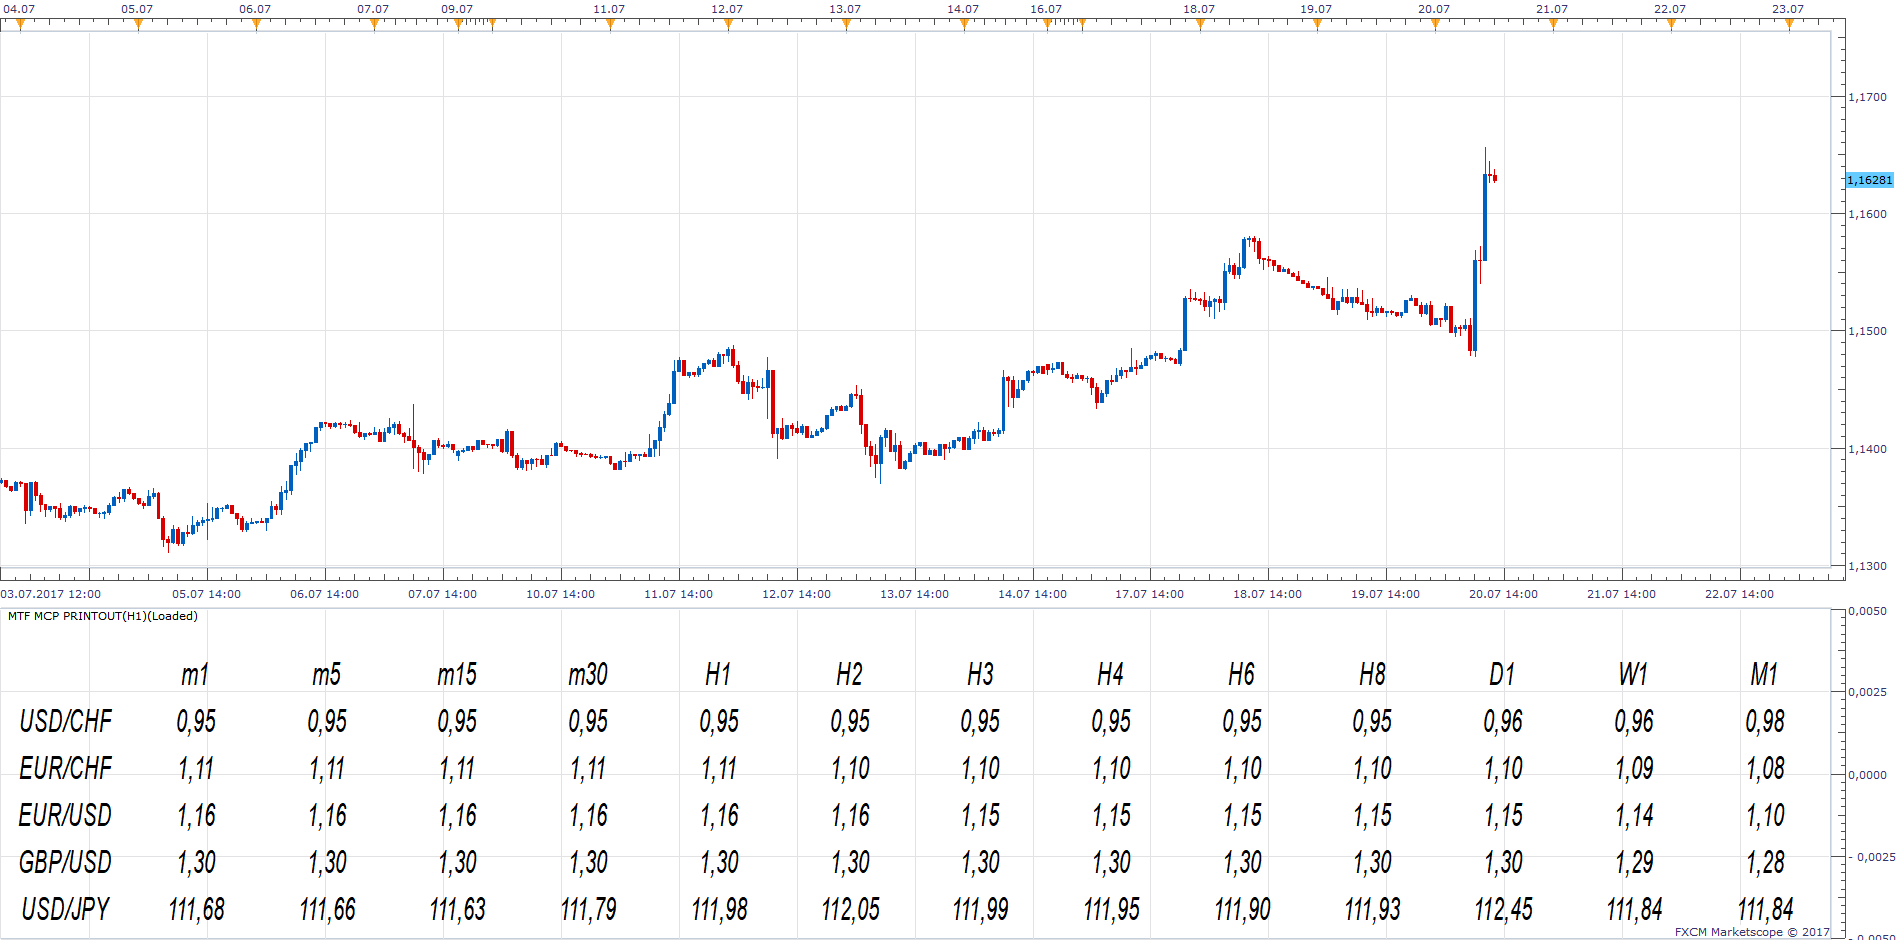Screen dimensions: 1903x940
Task: Select the MTF MCP PRINTOUT(H1) indicator label
Action: 102,616
